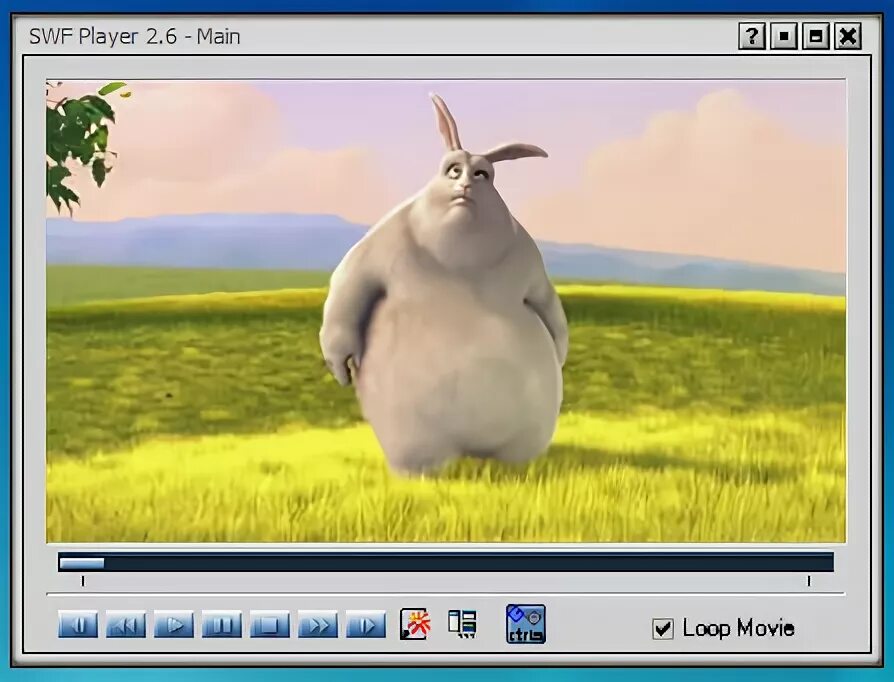Viewport: 894px width, 682px height.
Task: Pause the movie
Action: tap(222, 625)
